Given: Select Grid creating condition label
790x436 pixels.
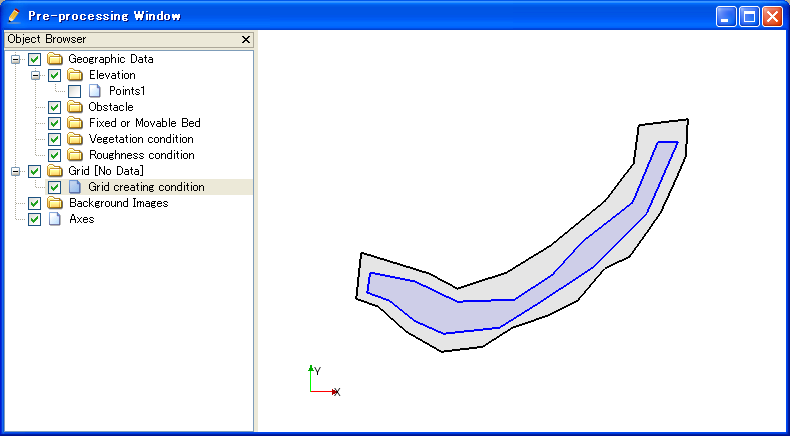Looking at the screenshot, I should [147, 187].
